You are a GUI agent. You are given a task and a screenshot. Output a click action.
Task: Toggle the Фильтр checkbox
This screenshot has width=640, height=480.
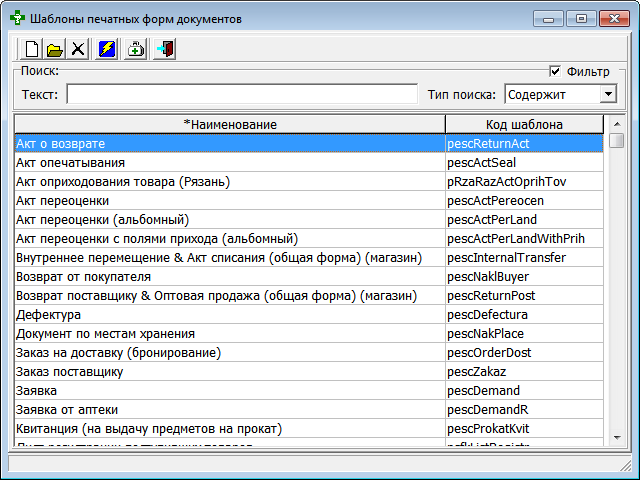coord(554,72)
